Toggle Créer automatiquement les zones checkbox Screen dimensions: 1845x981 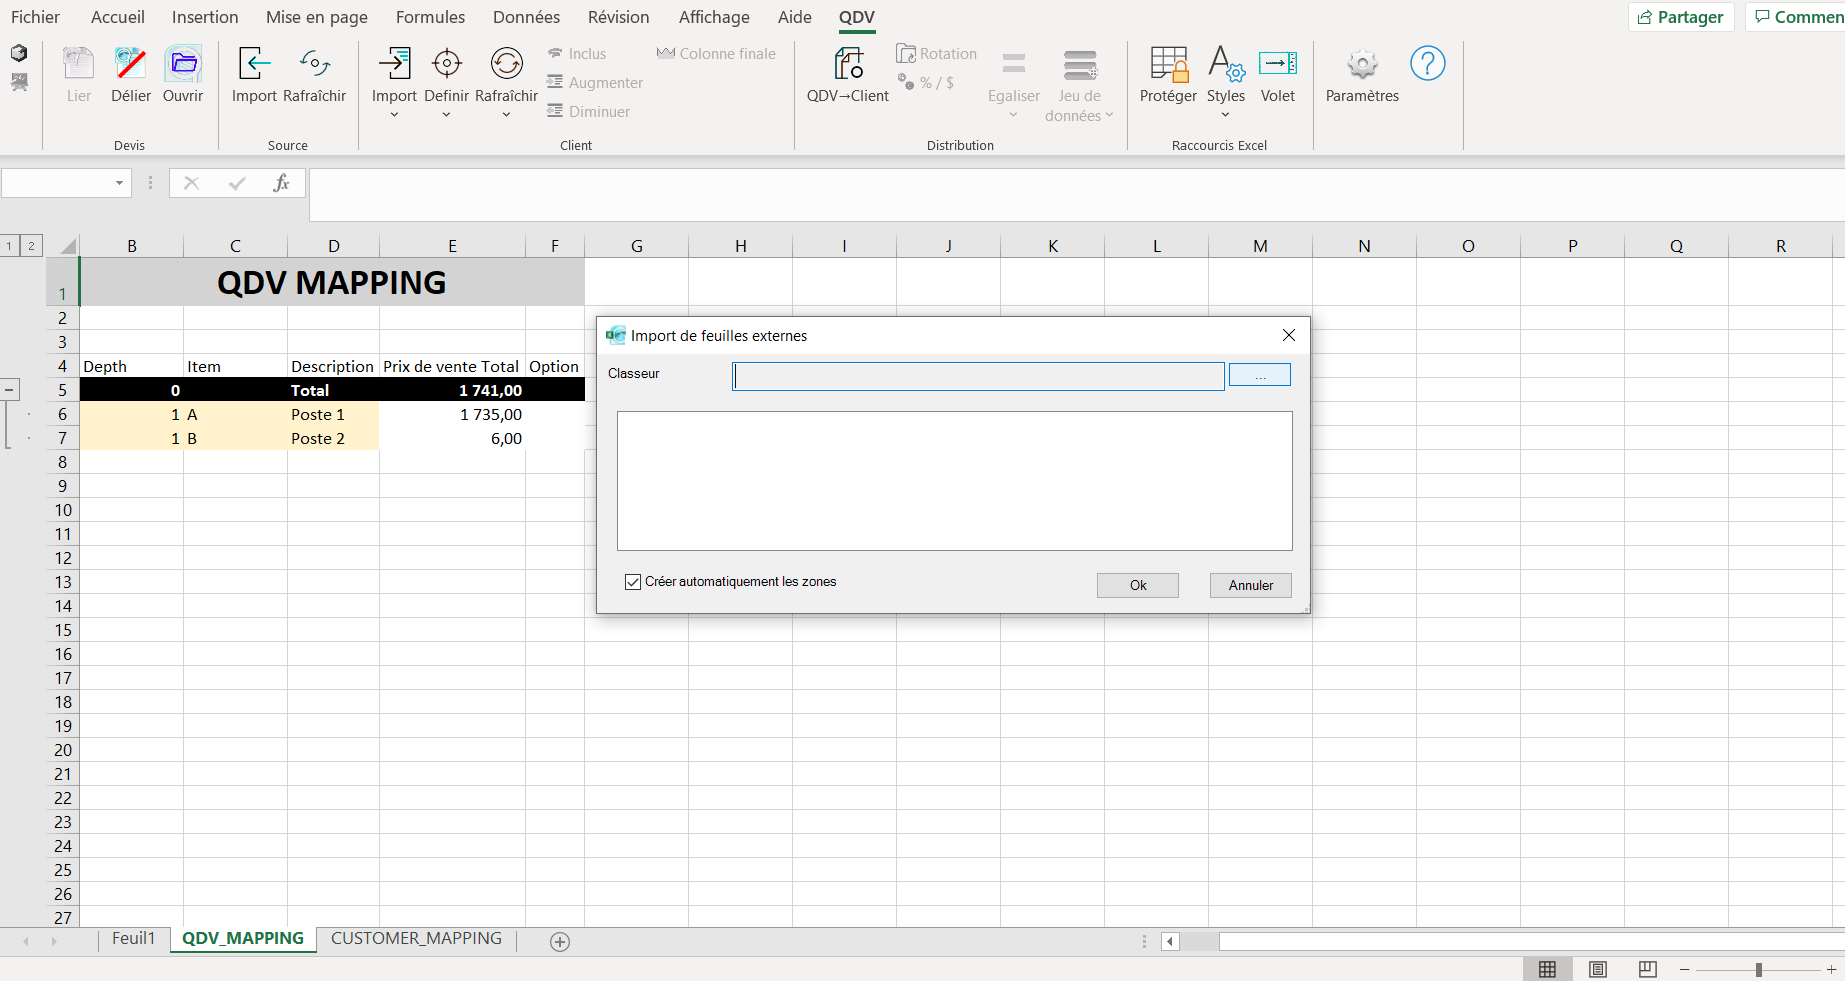633,582
